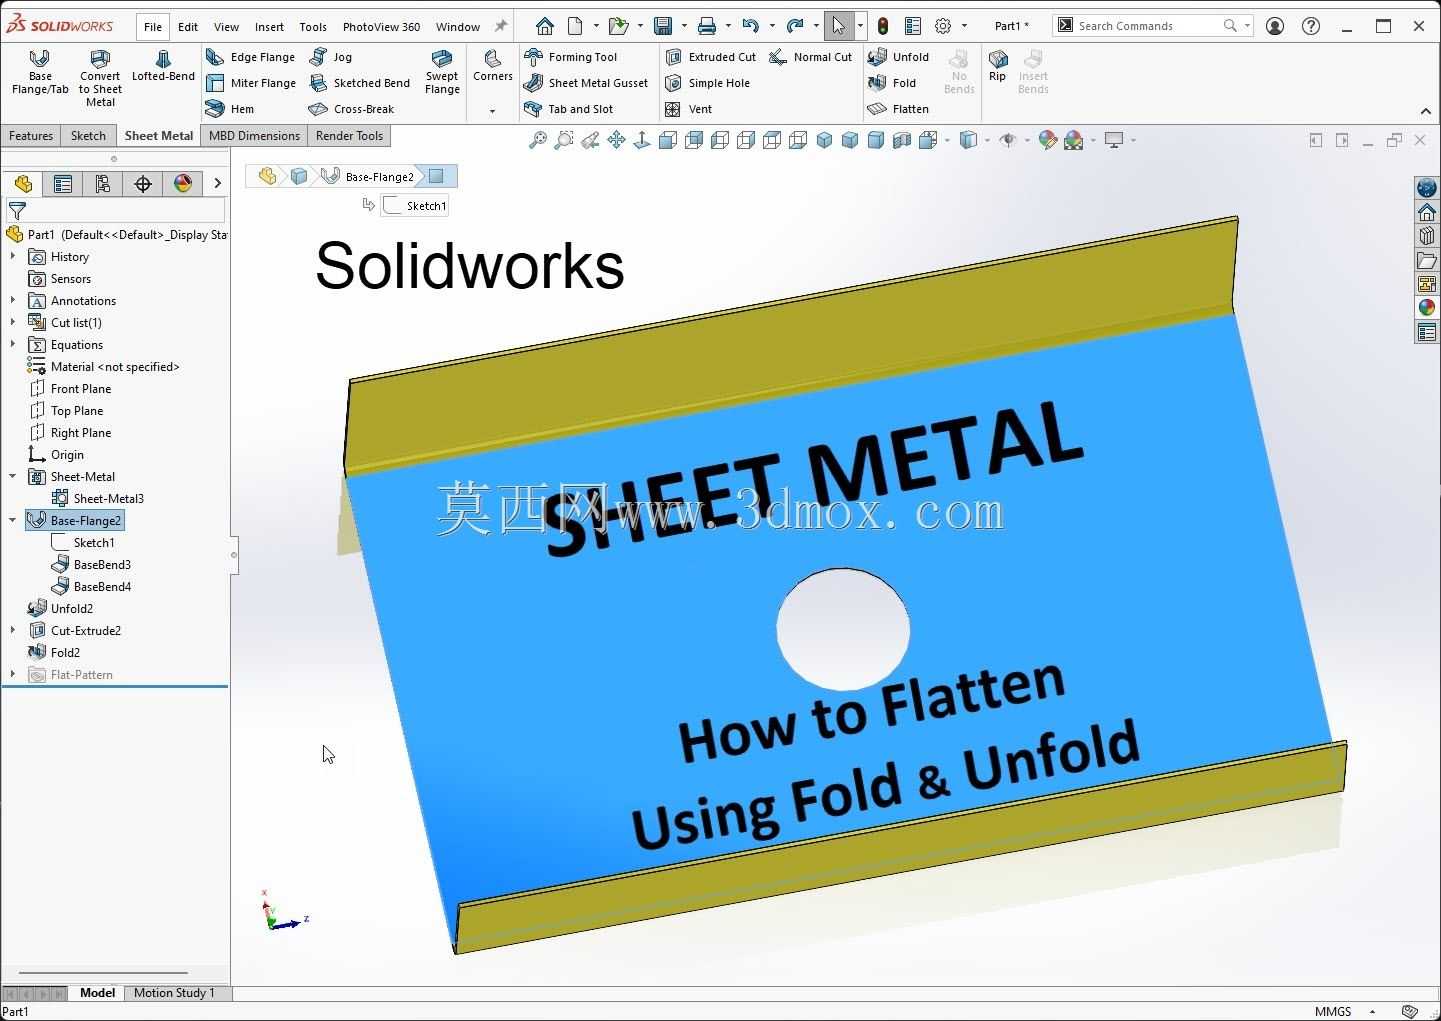Switch to the Motion Study 1 tab
Screen dimensions: 1441x1021
174,993
